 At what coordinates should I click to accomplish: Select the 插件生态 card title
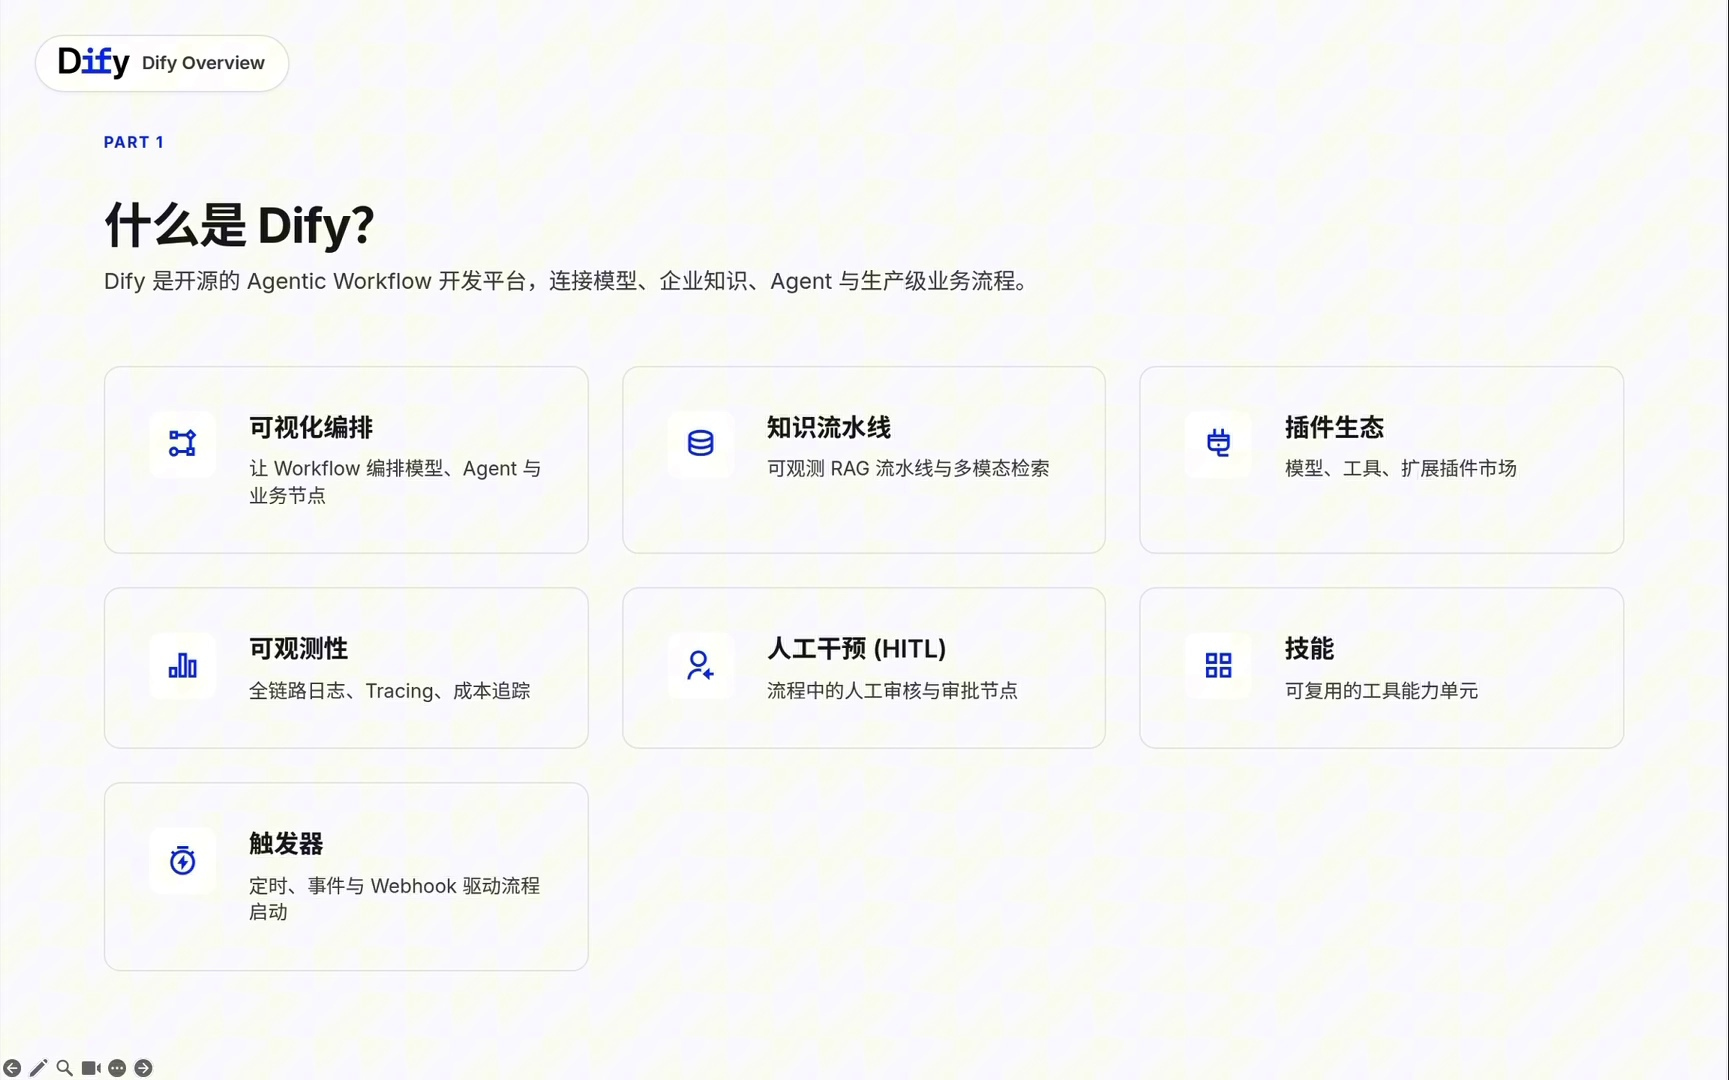click(x=1334, y=428)
